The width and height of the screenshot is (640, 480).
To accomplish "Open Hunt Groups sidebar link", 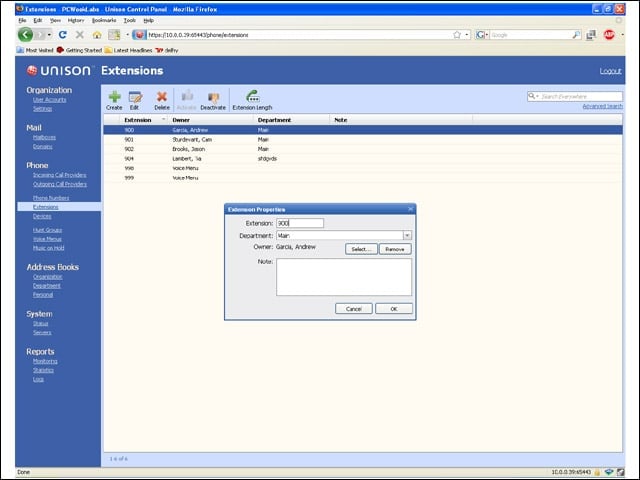I will 47,230.
